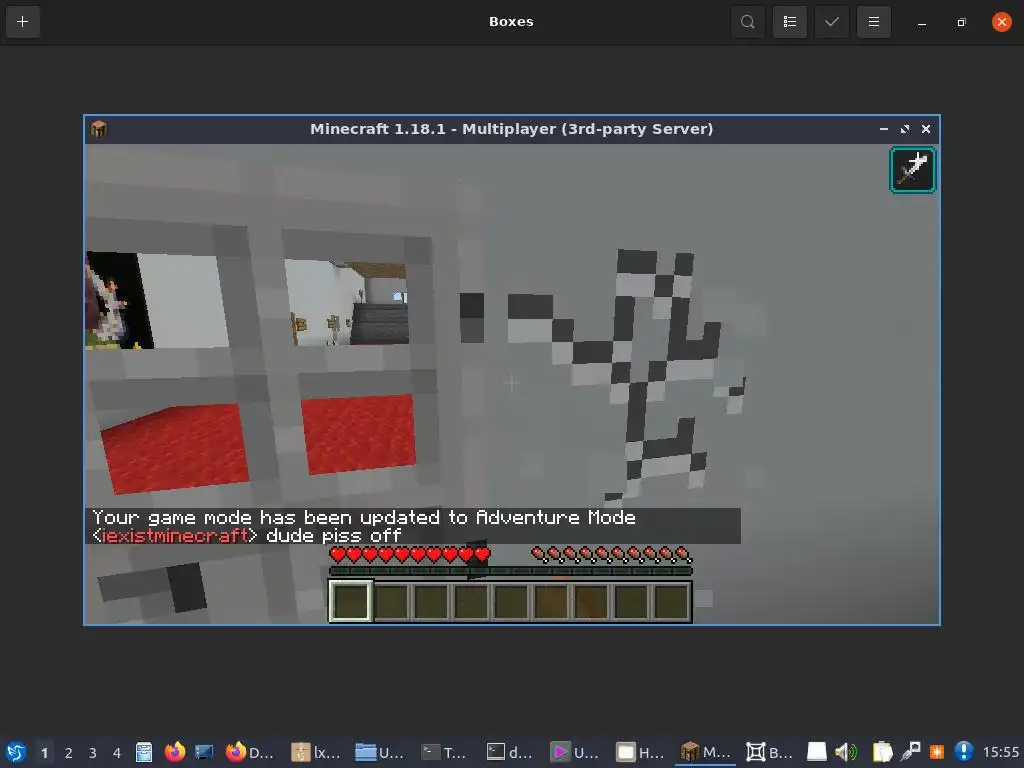This screenshot has height=768, width=1024.
Task: Close the Minecraft guest window
Action: (x=925, y=129)
